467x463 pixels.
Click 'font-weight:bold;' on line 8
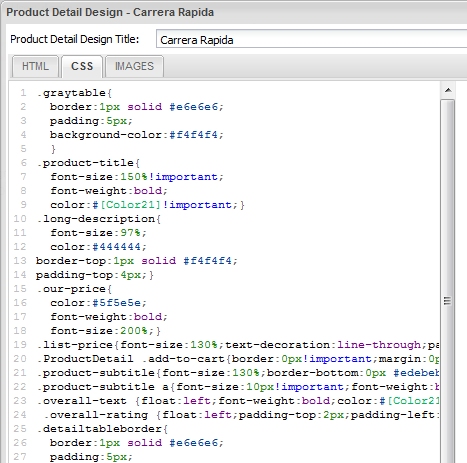[x=109, y=191]
